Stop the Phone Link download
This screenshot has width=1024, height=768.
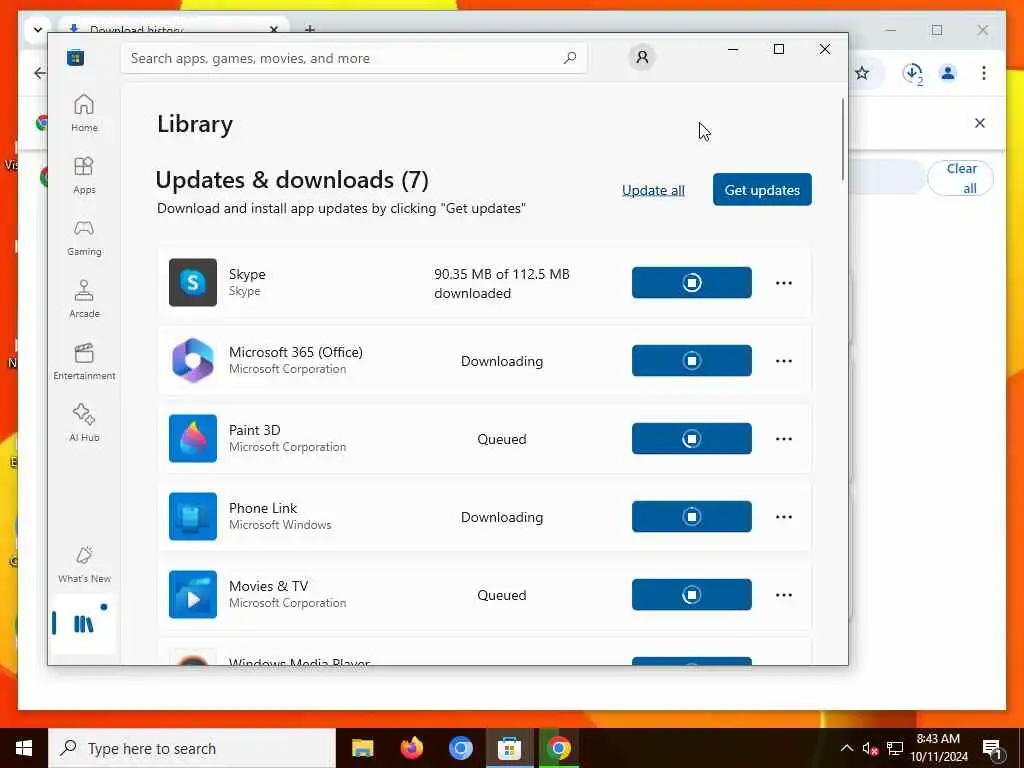click(x=692, y=517)
